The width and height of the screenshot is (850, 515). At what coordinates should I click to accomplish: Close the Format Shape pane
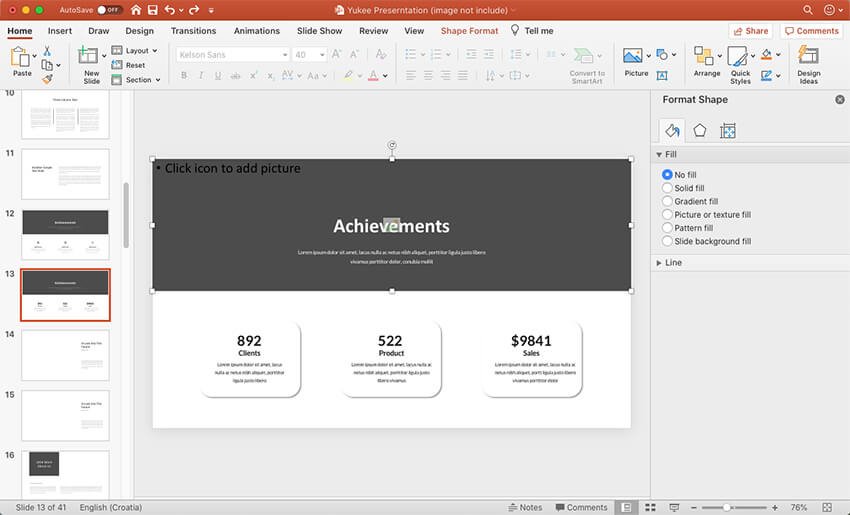(x=840, y=99)
